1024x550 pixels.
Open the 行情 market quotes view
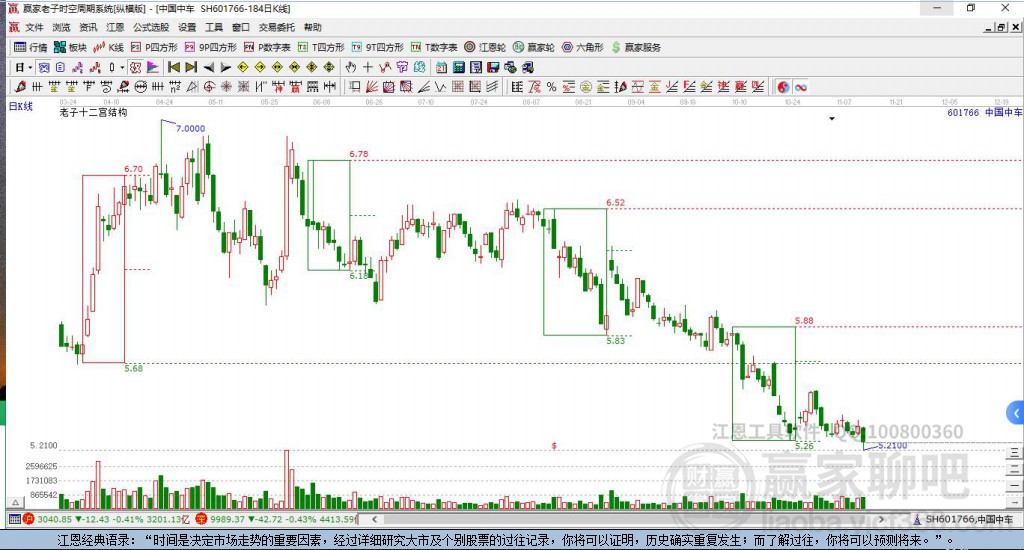tap(31, 47)
